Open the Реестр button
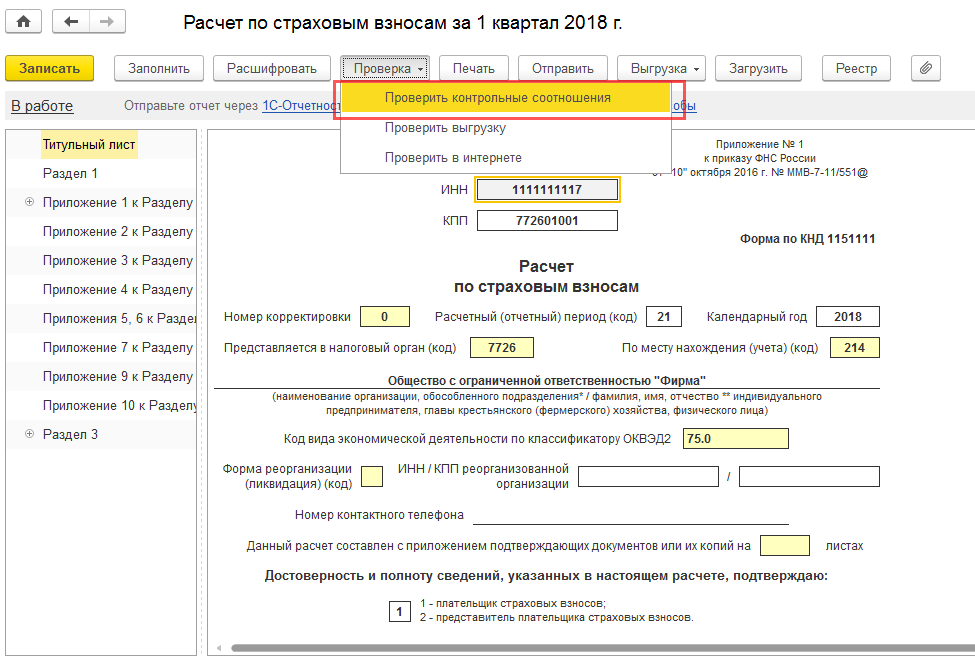975x662 pixels. point(856,68)
